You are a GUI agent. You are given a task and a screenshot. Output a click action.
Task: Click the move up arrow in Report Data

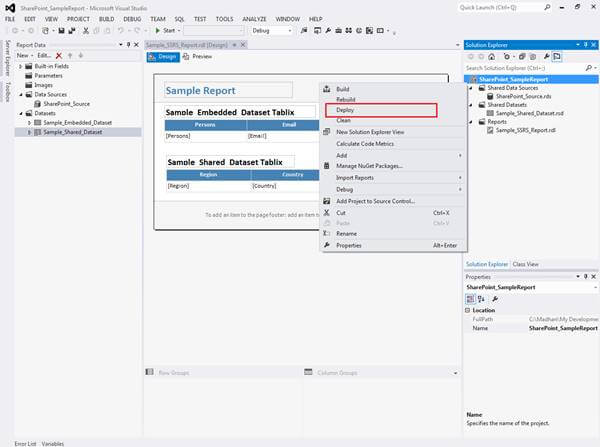pos(70,55)
